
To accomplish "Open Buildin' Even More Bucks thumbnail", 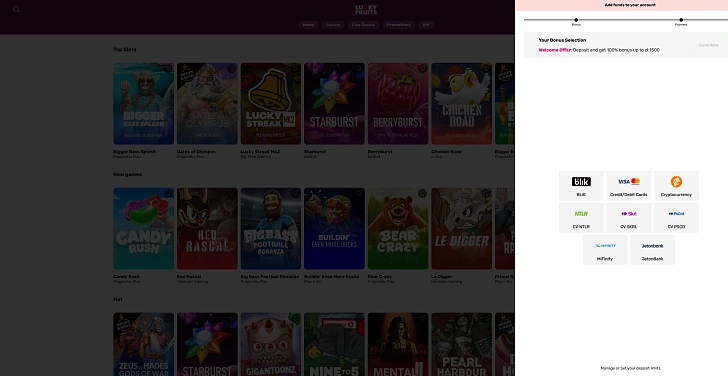I will coord(334,228).
